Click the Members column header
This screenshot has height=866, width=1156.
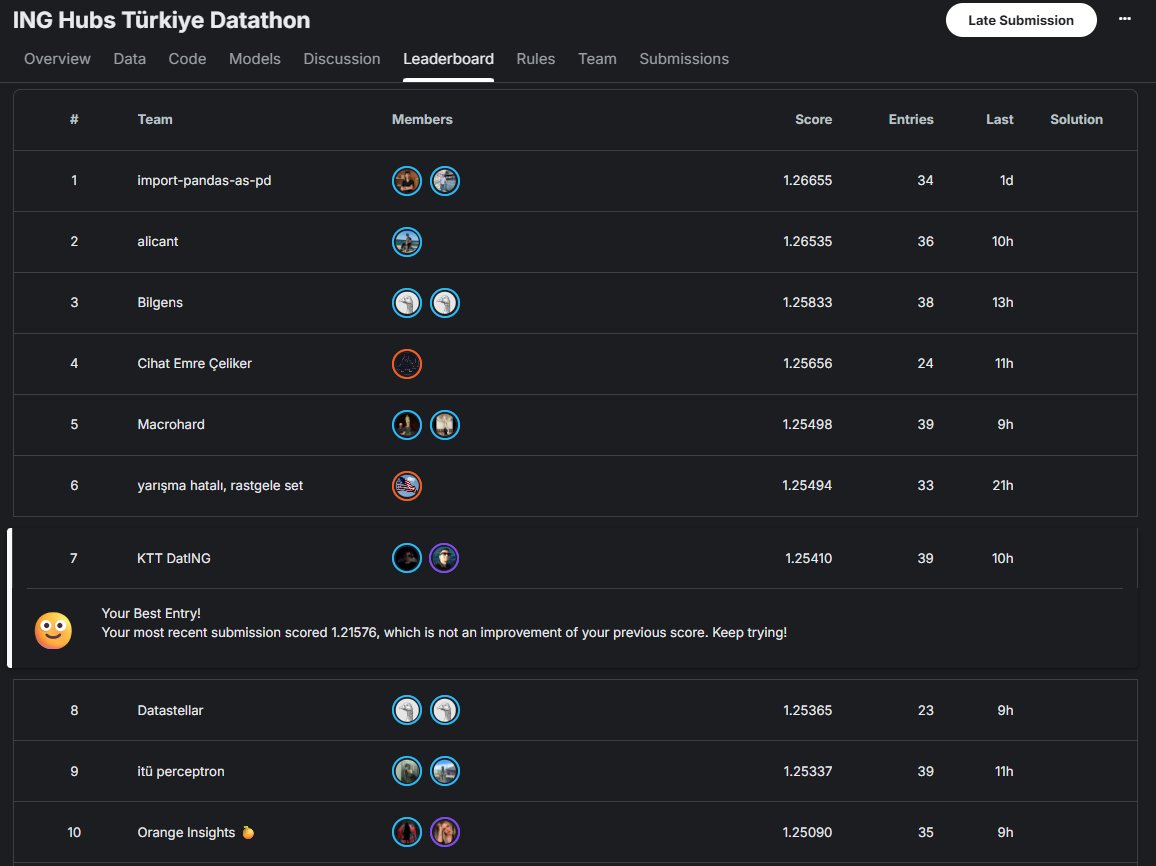coord(422,119)
